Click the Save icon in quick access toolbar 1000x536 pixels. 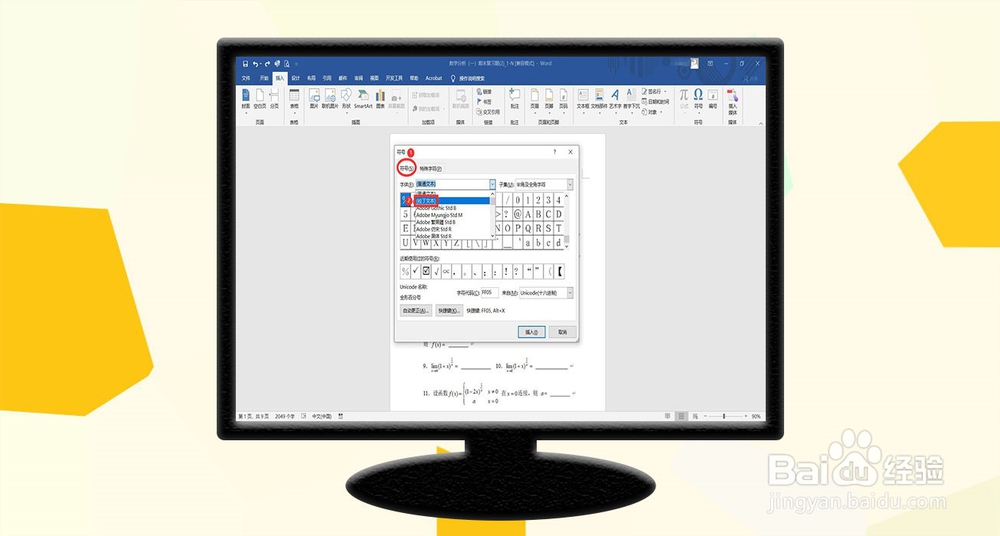tap(246, 64)
